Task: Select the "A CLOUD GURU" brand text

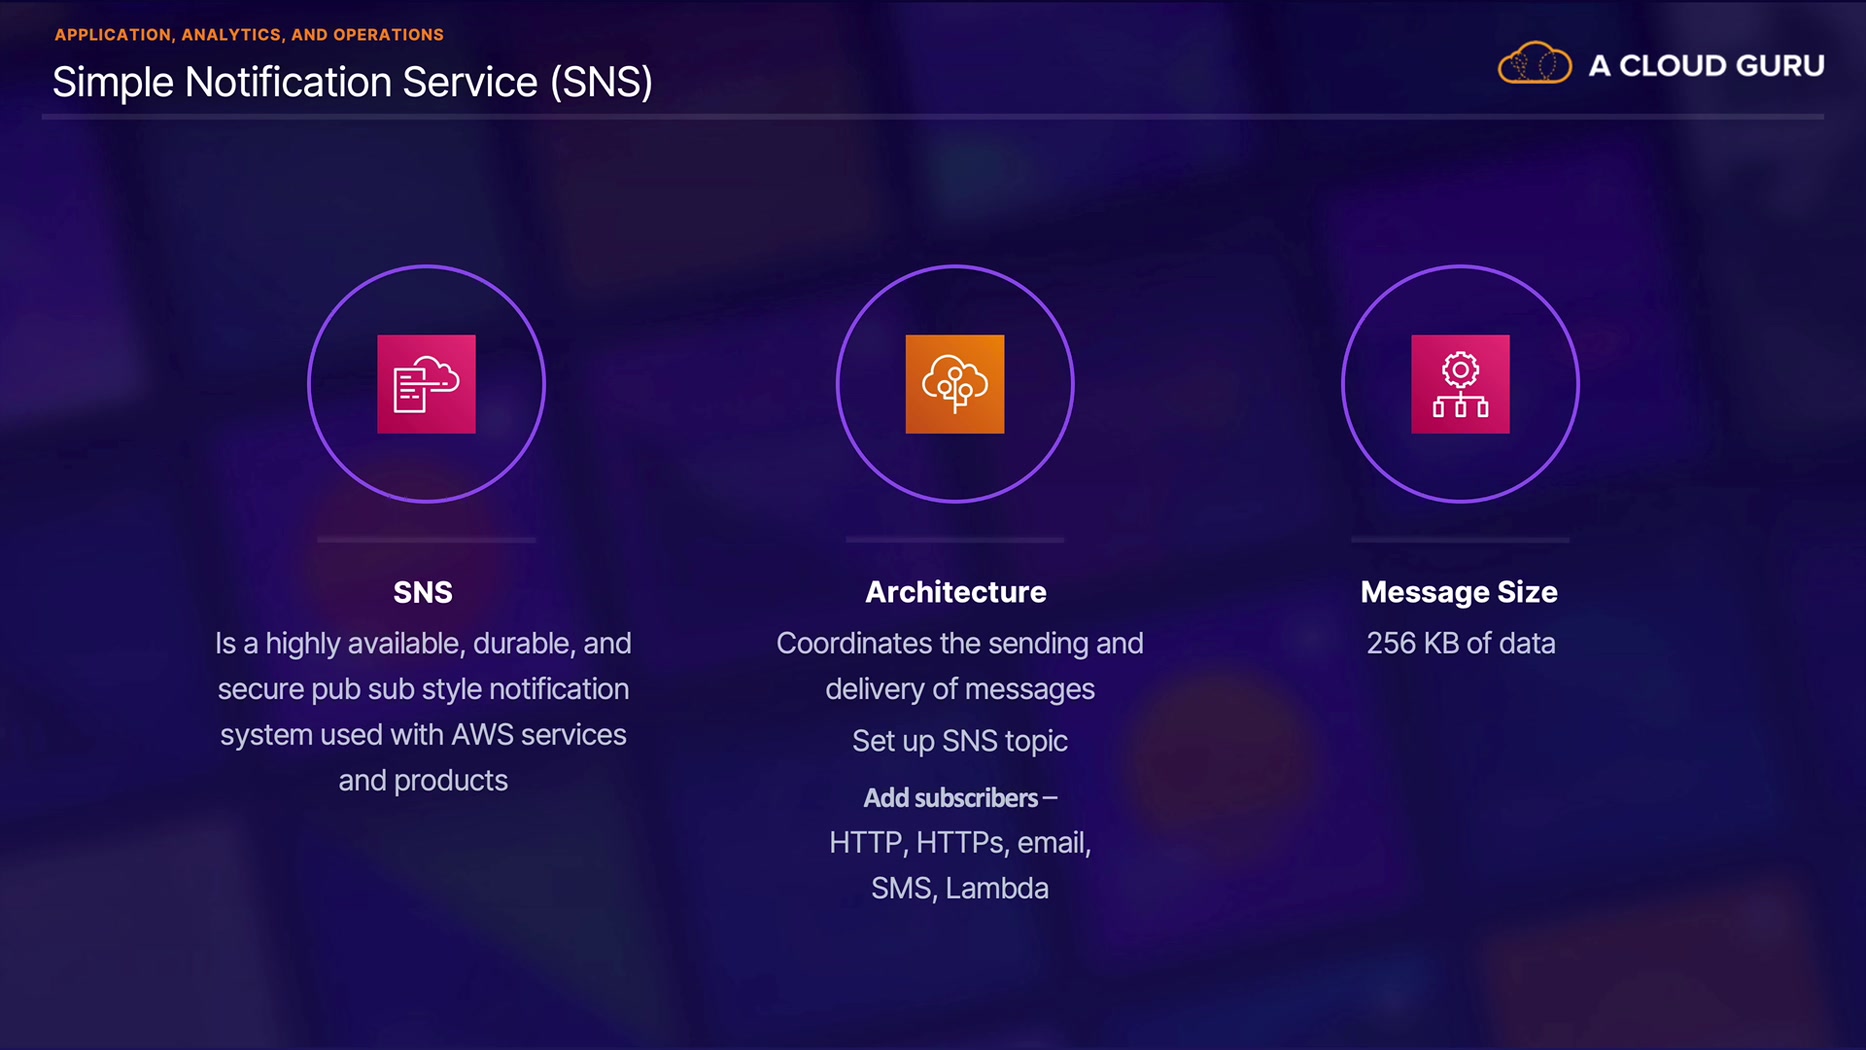Action: click(x=1706, y=66)
